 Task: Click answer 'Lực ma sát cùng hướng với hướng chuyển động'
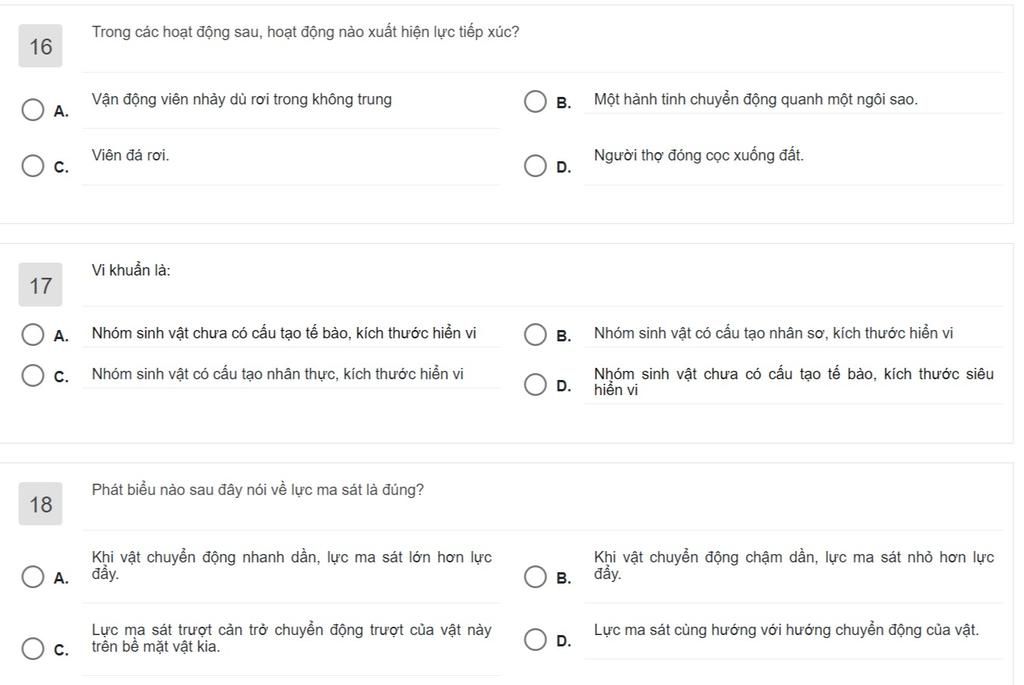[786, 630]
